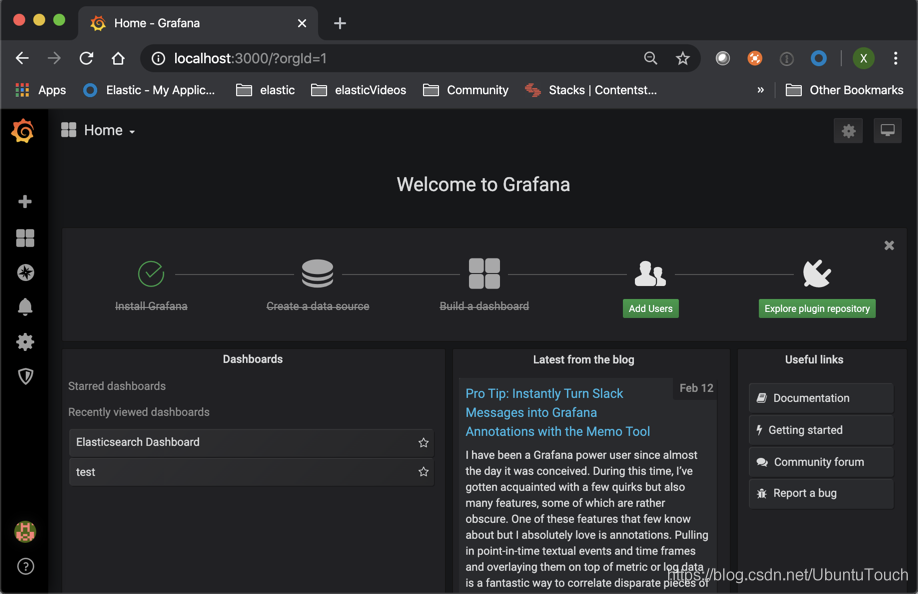Click the orange extension icon in toolbar
Screen dimensions: 918x594
[755, 58]
